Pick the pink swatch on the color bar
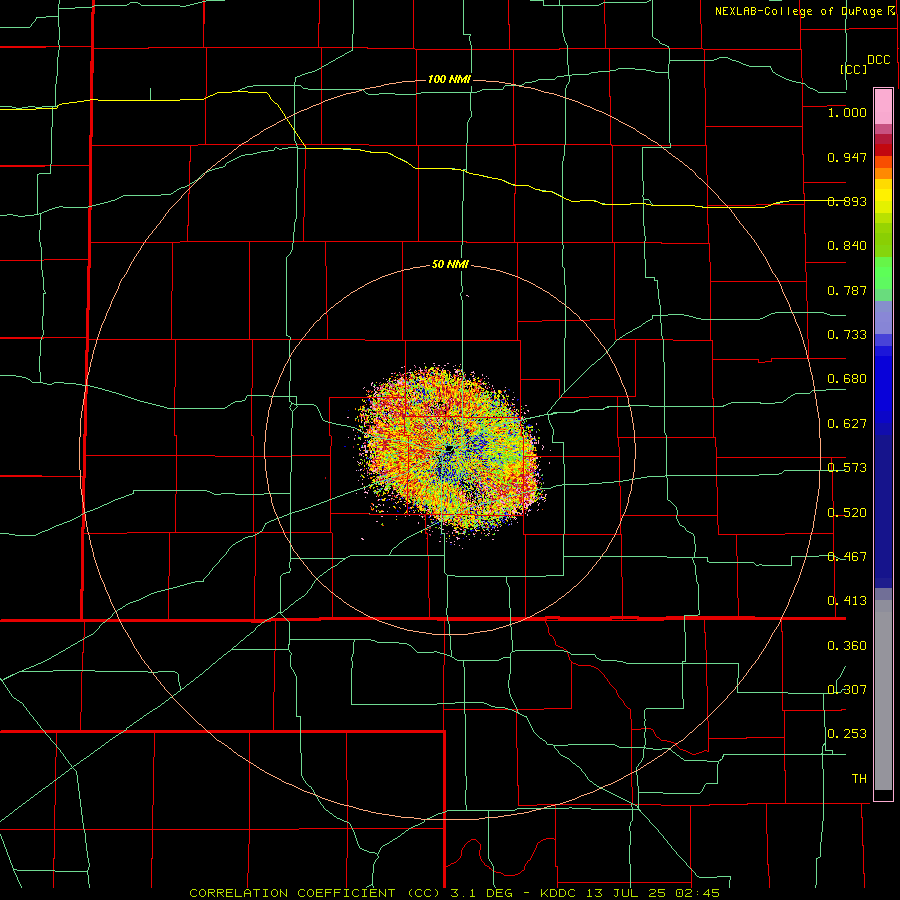This screenshot has width=900, height=900. point(883,106)
